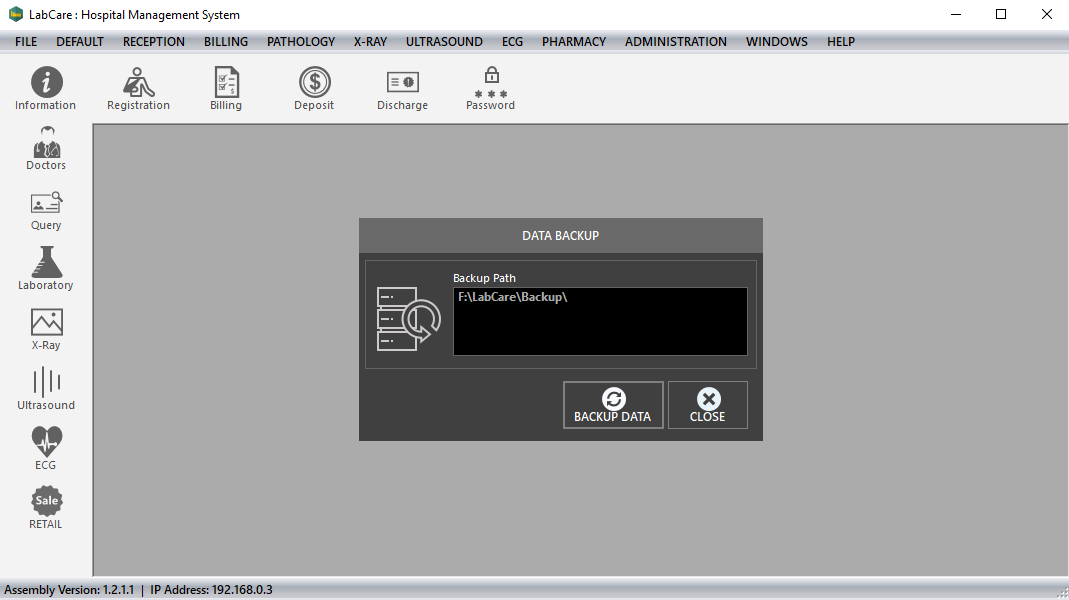The width and height of the screenshot is (1069, 600).
Task: Open the Password lock icon
Action: (491, 89)
